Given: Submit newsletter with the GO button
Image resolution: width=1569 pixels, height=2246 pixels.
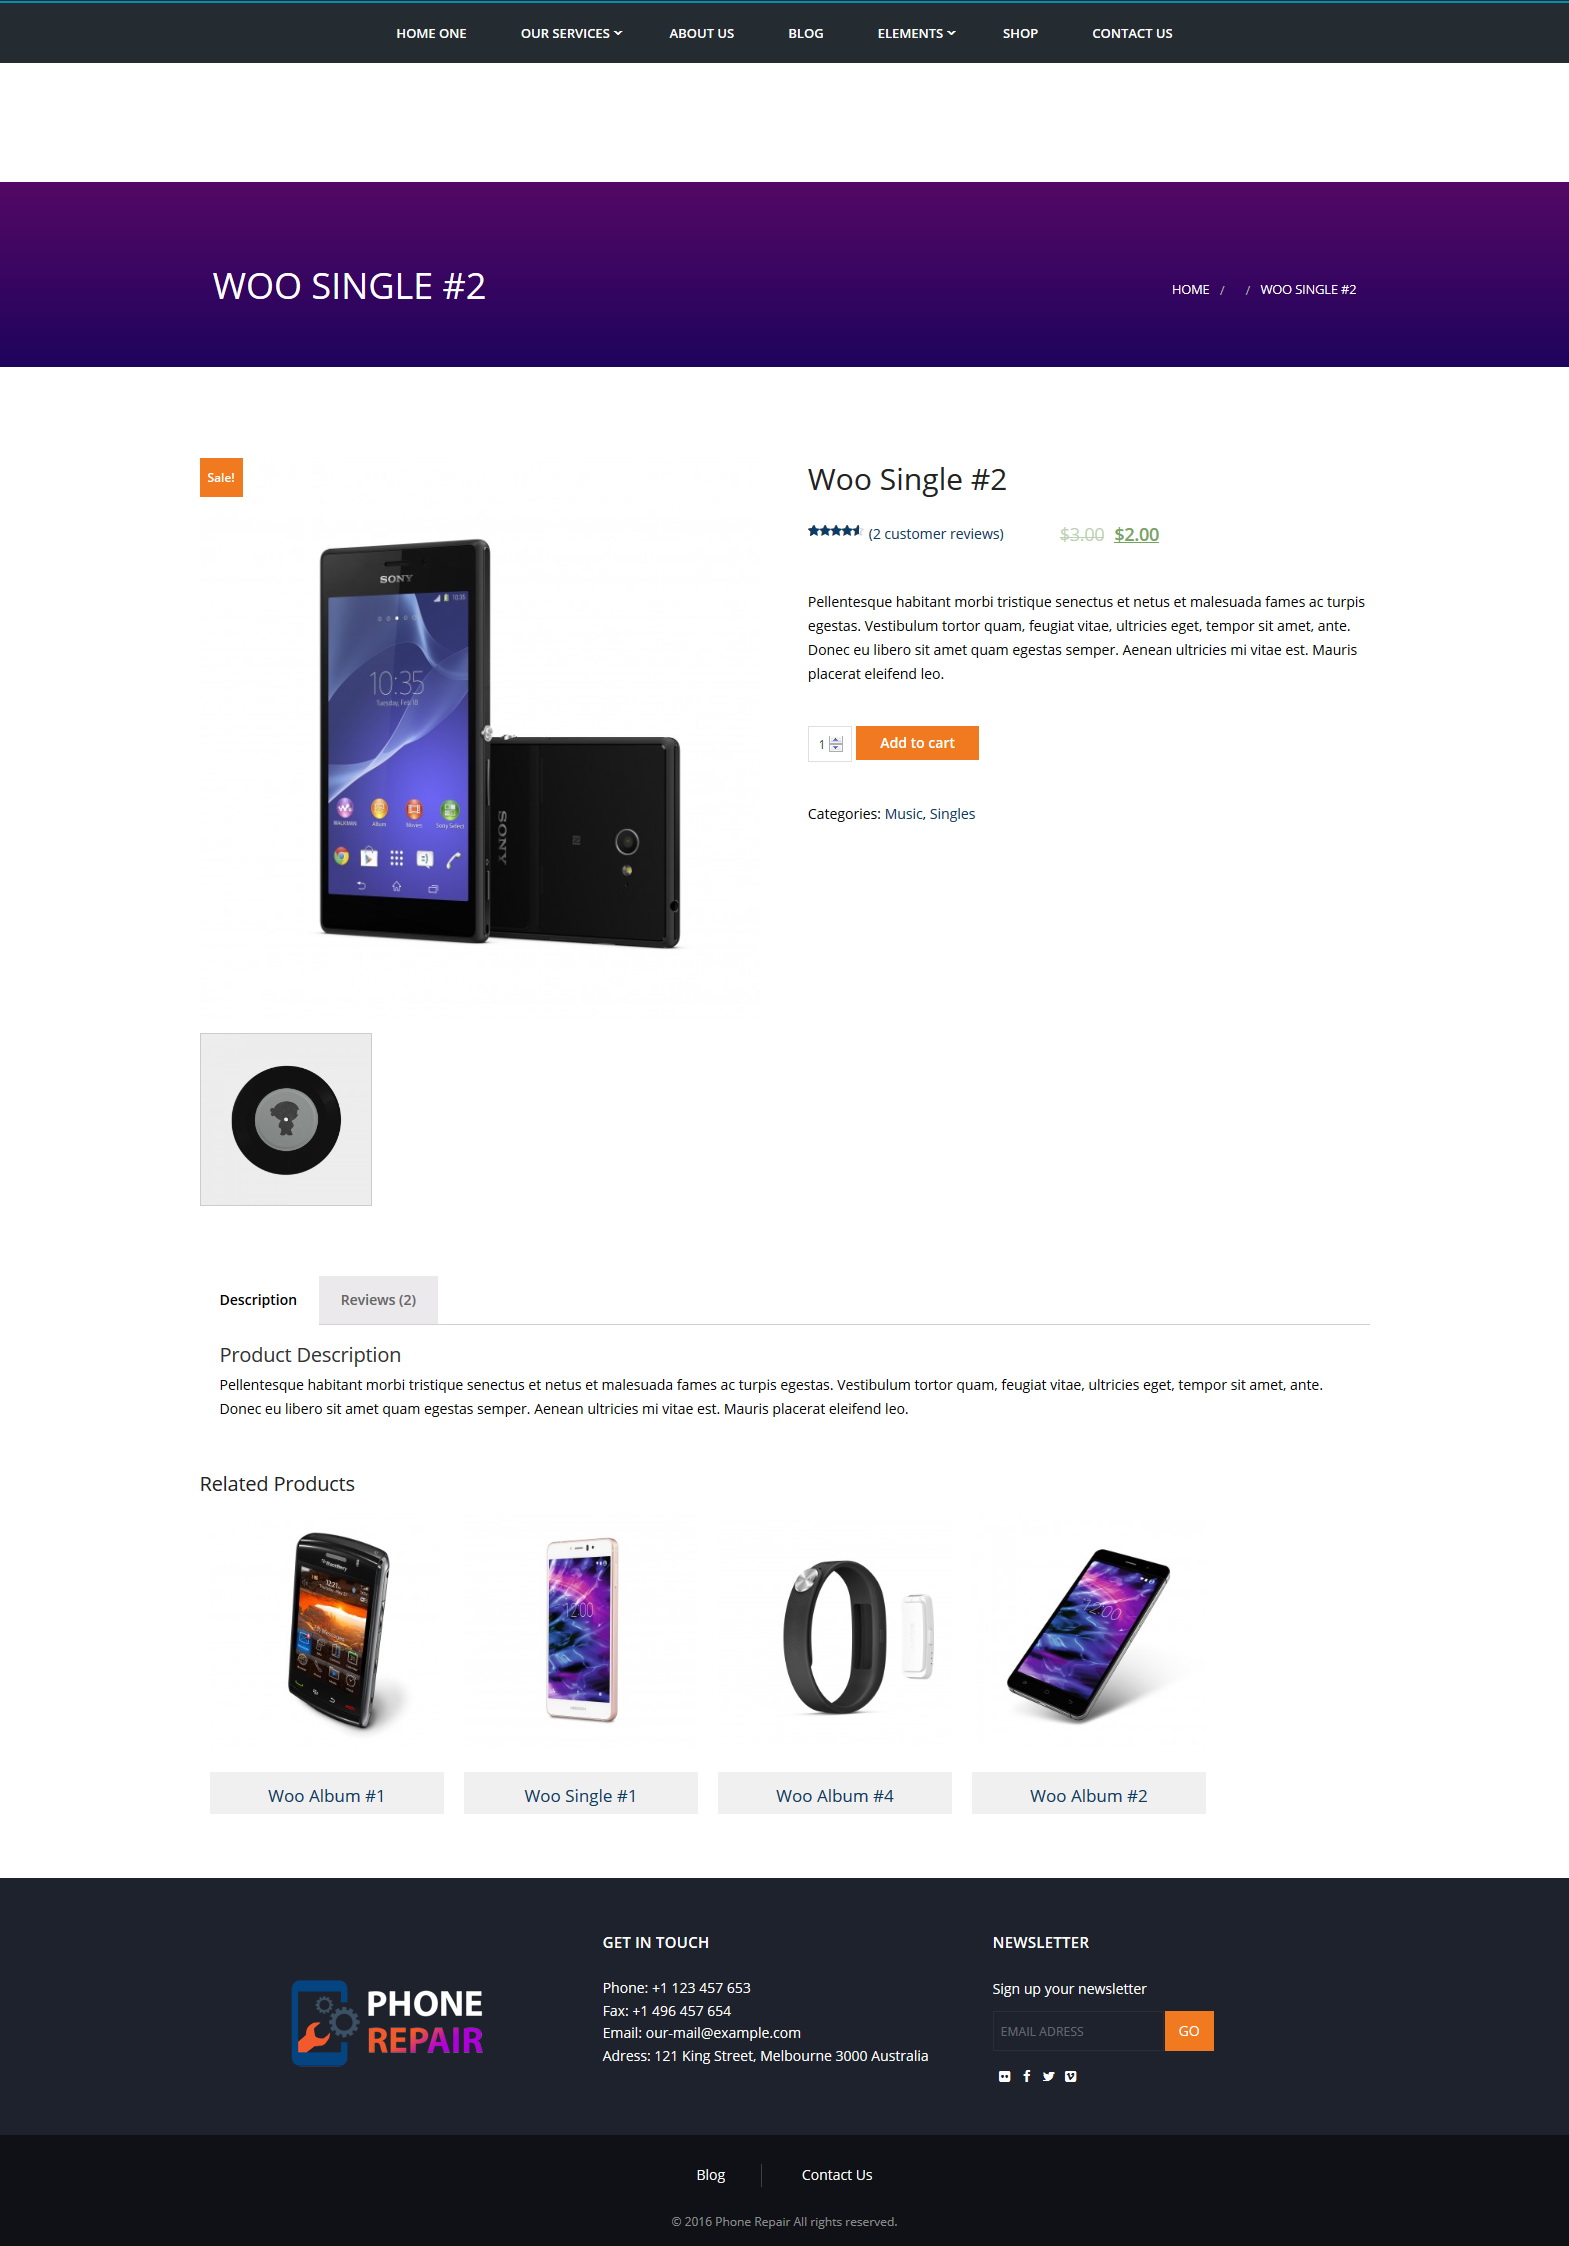Looking at the screenshot, I should (x=1189, y=2031).
